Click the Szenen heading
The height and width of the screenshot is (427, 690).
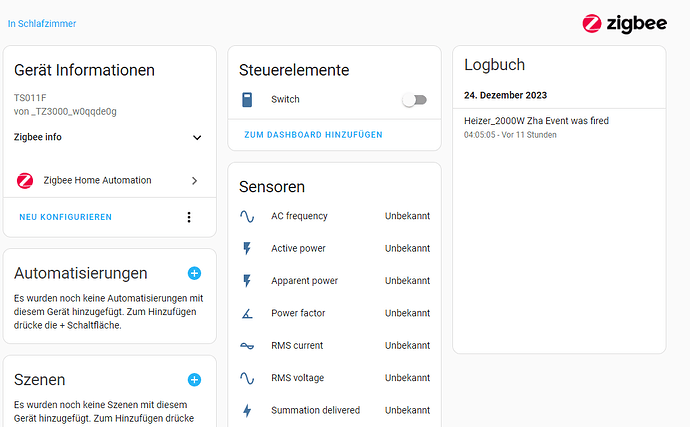coord(40,380)
